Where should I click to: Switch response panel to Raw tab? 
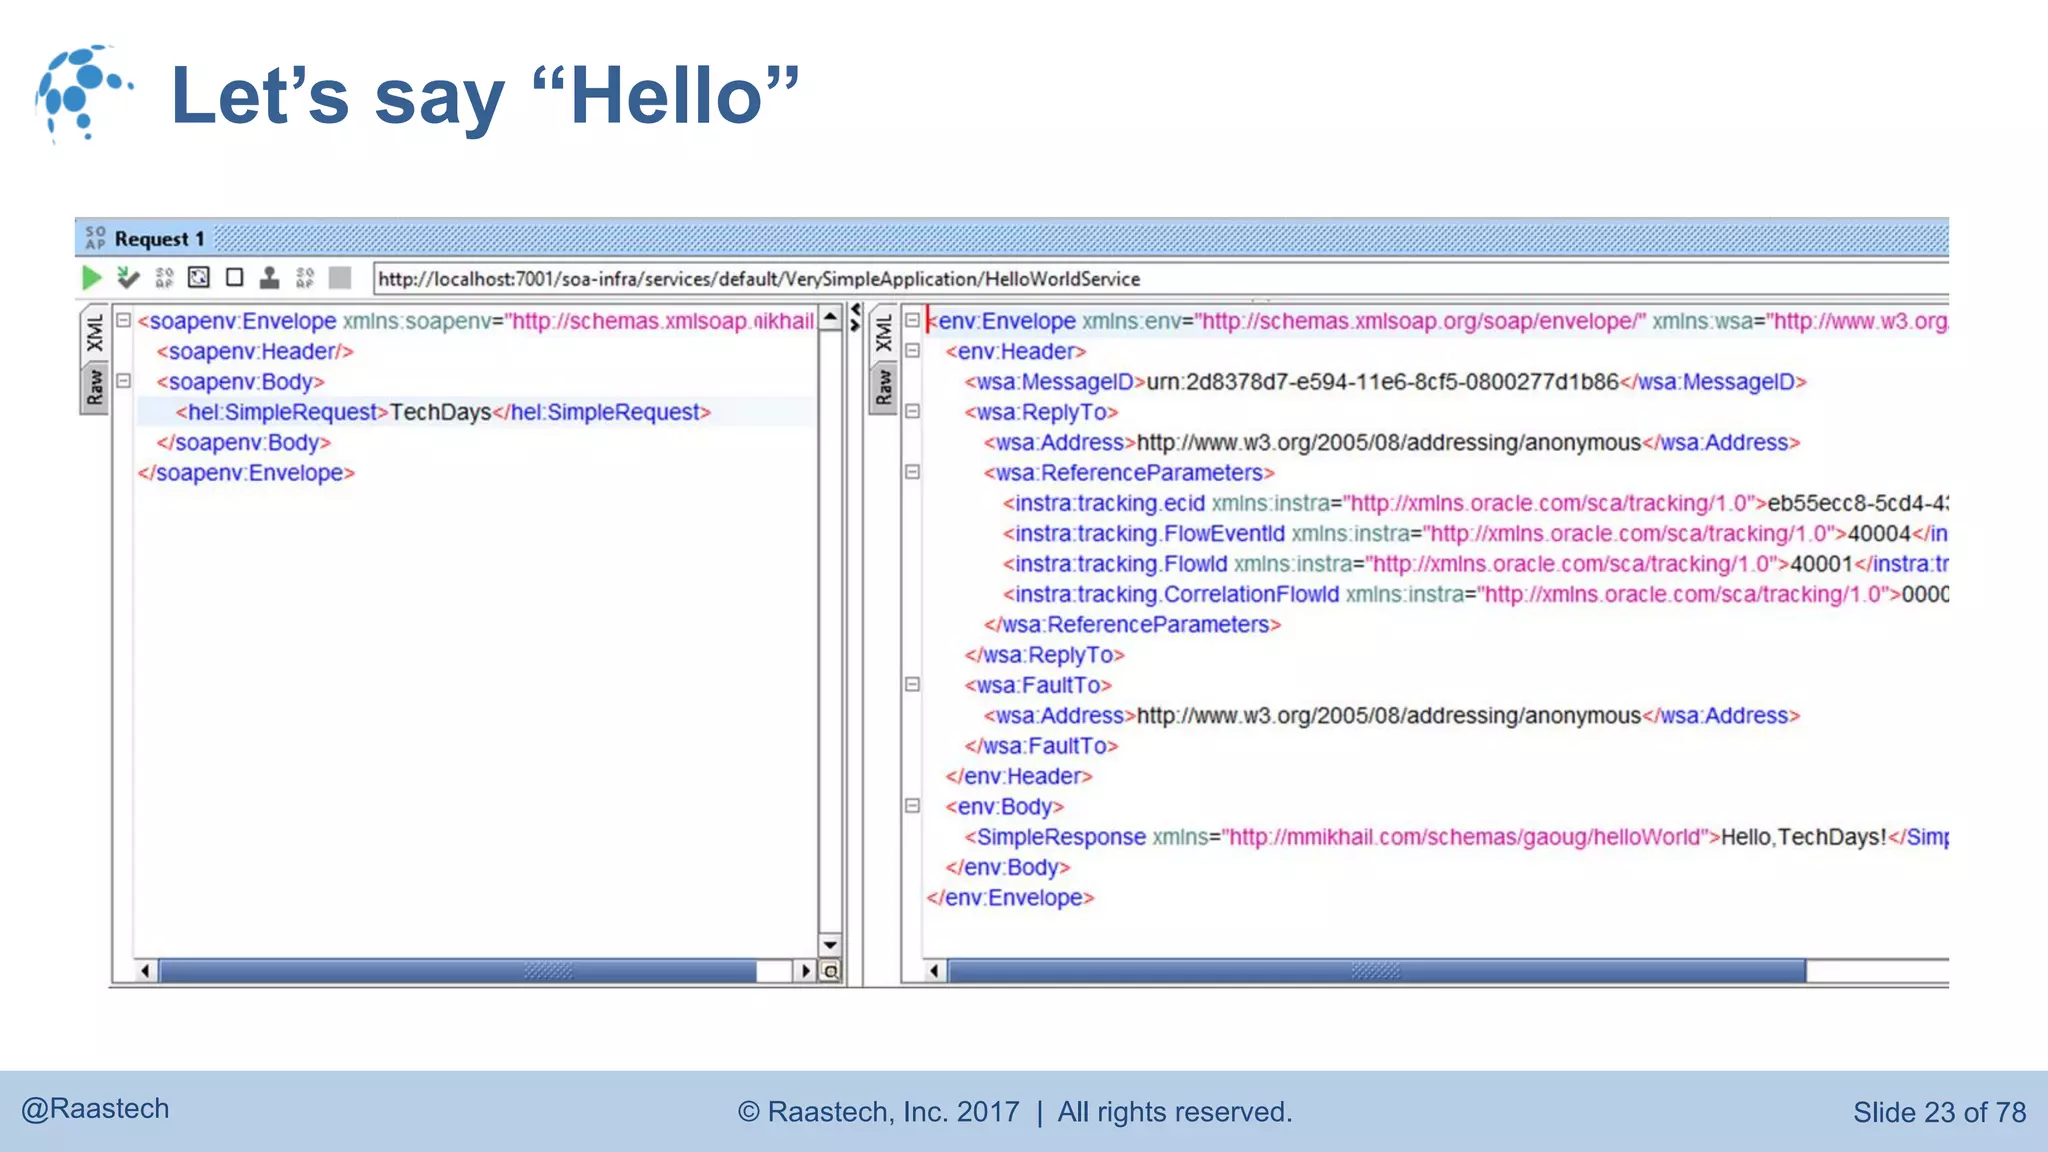point(883,387)
